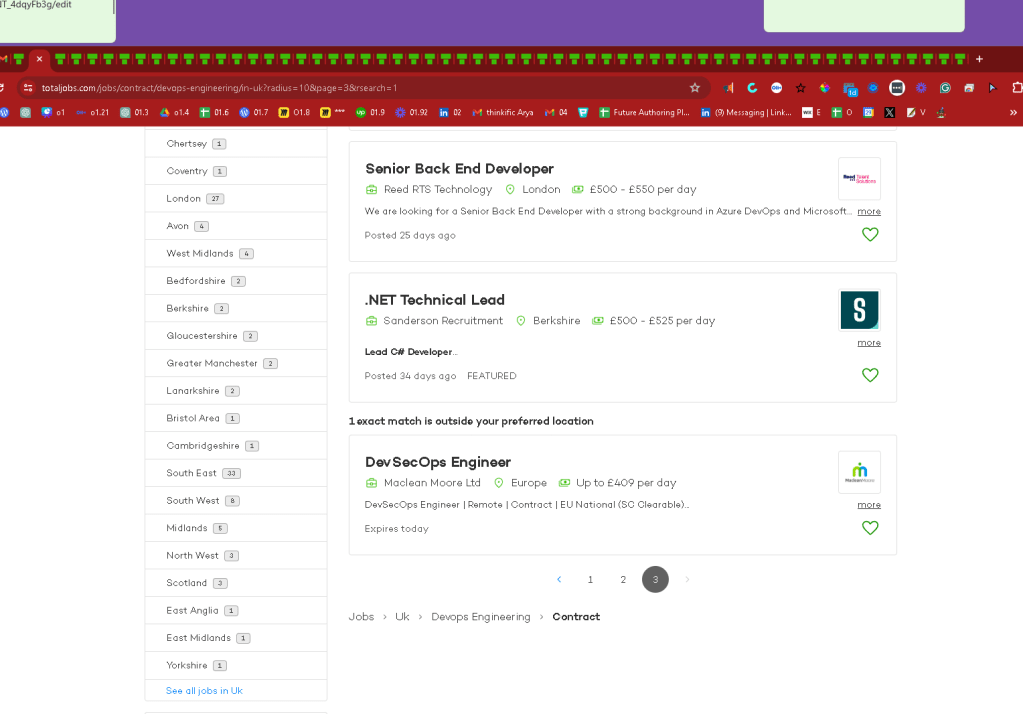Expand 'more' on Senior Back End Developer card

click(x=868, y=211)
